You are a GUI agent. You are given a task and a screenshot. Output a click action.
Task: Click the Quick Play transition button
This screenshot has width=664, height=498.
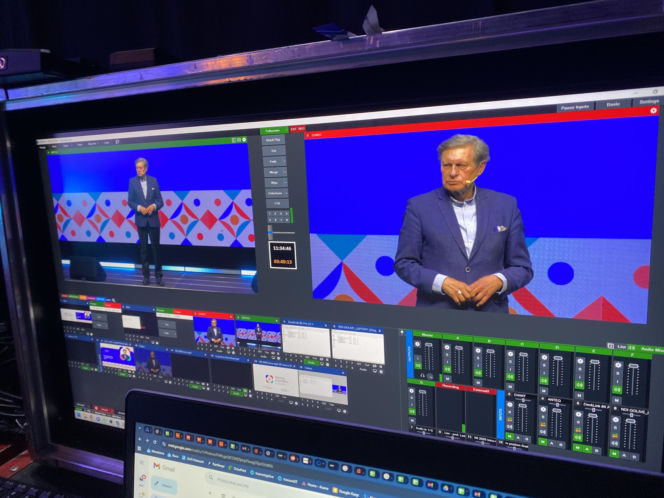[x=273, y=139]
